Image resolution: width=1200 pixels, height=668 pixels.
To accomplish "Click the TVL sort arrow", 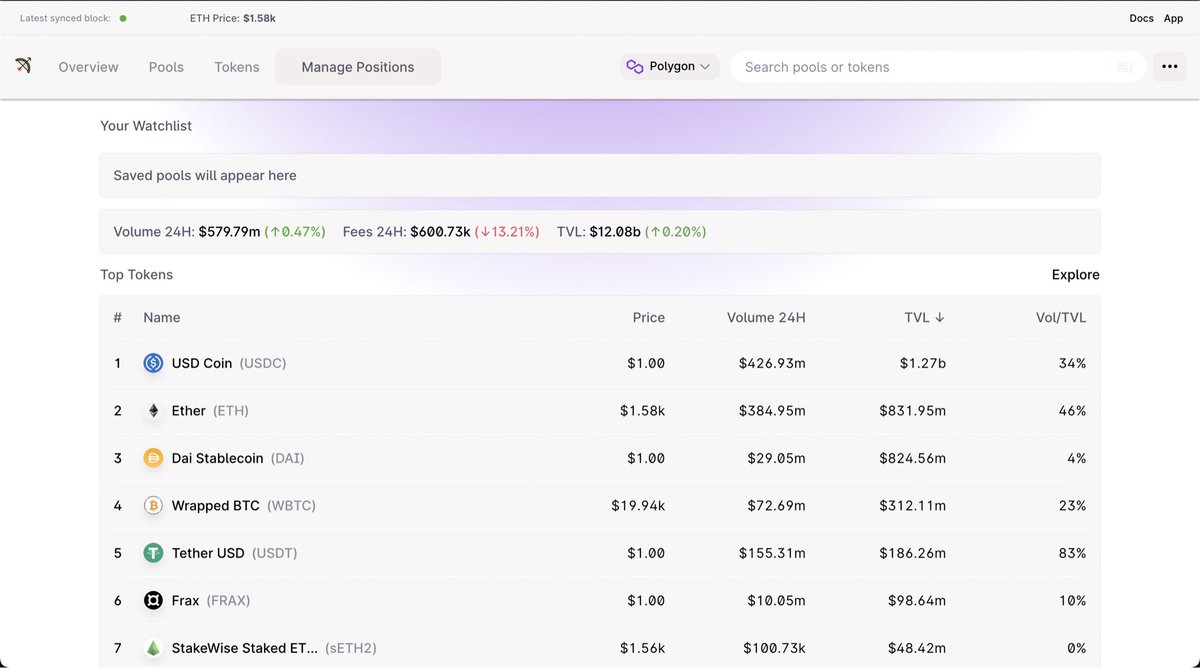I will [939, 317].
